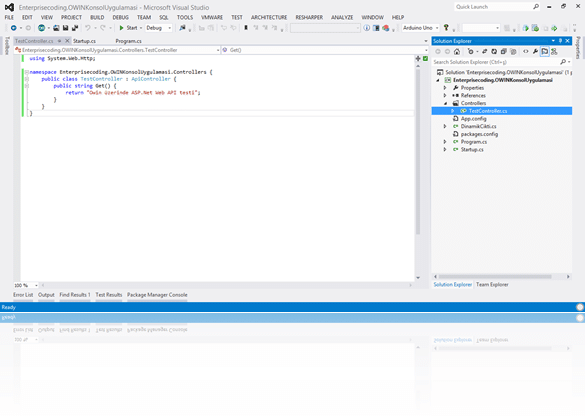This screenshot has height=416, width=585.
Task: Collapse the Controllers folder
Action: click(x=445, y=103)
